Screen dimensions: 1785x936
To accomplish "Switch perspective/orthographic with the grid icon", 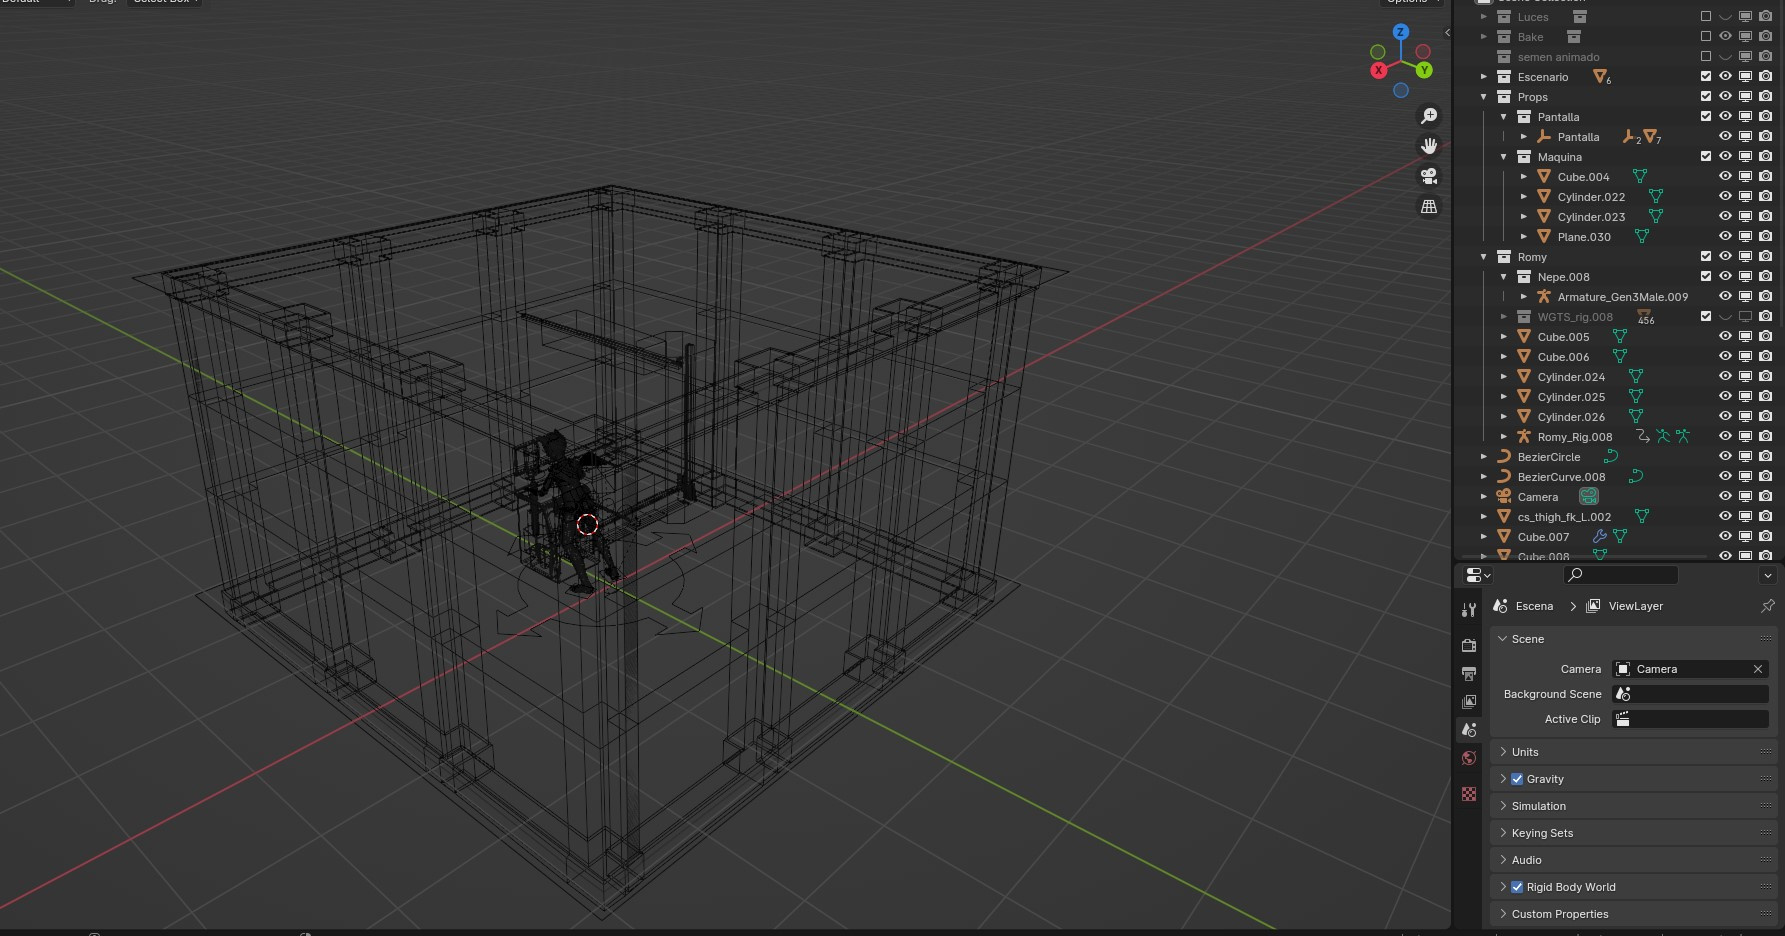I will [1429, 206].
